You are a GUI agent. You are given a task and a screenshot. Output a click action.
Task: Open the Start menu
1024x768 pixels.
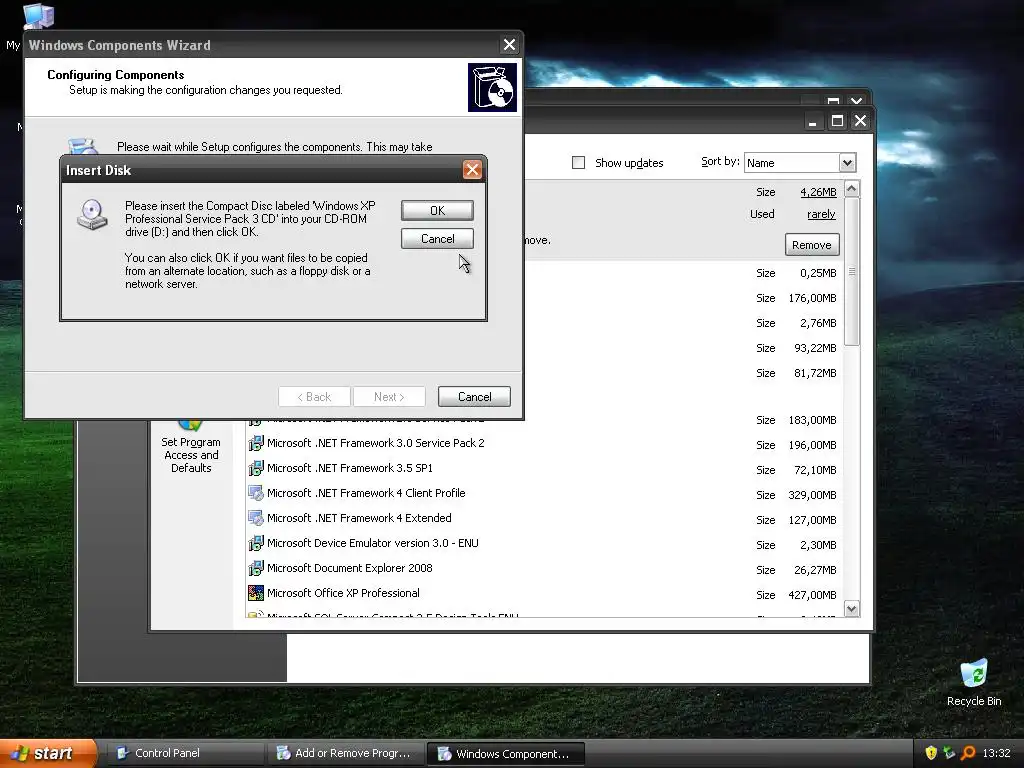[x=48, y=753]
